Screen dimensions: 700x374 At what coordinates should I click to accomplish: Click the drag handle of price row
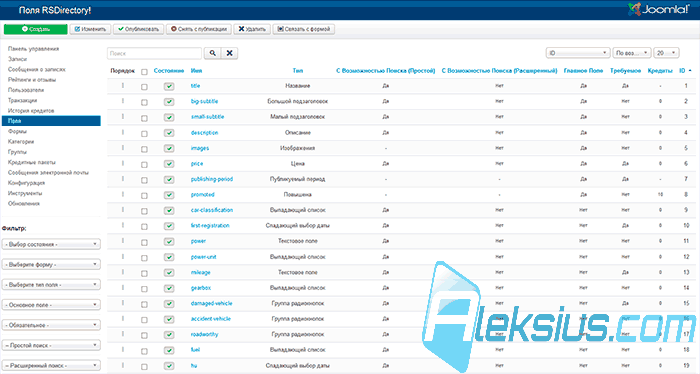point(123,163)
